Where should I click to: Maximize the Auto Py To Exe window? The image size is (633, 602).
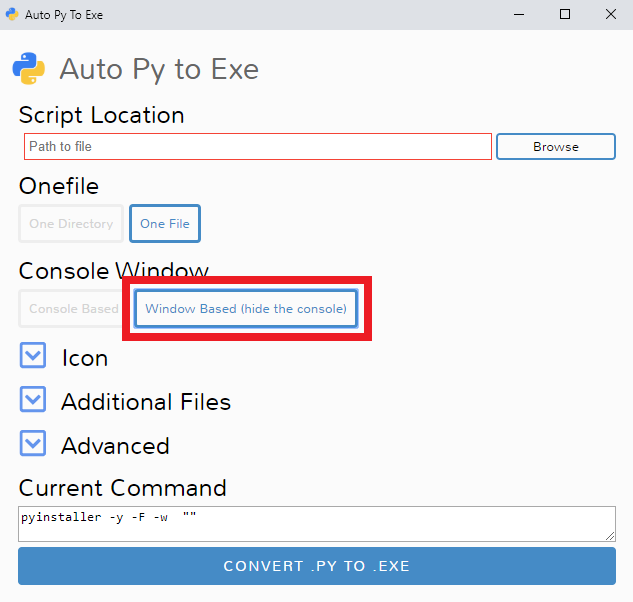click(565, 15)
